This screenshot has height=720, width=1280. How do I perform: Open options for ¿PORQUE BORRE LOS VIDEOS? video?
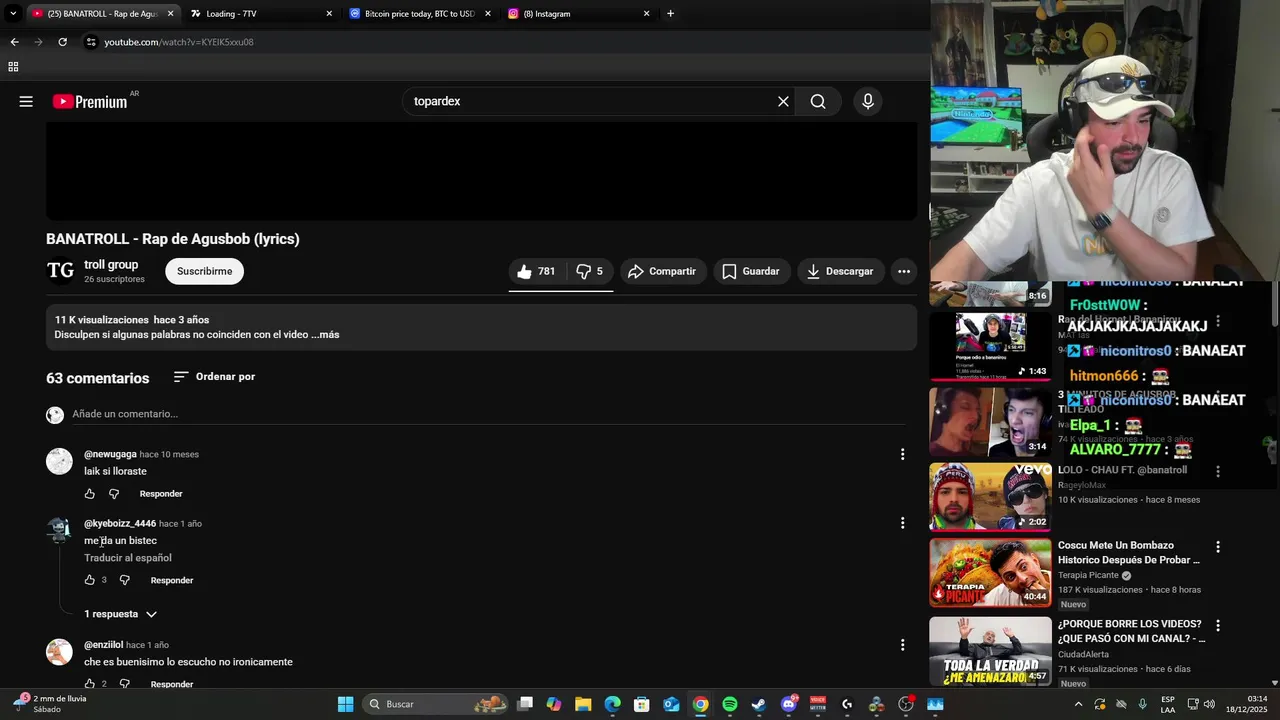(x=1218, y=625)
